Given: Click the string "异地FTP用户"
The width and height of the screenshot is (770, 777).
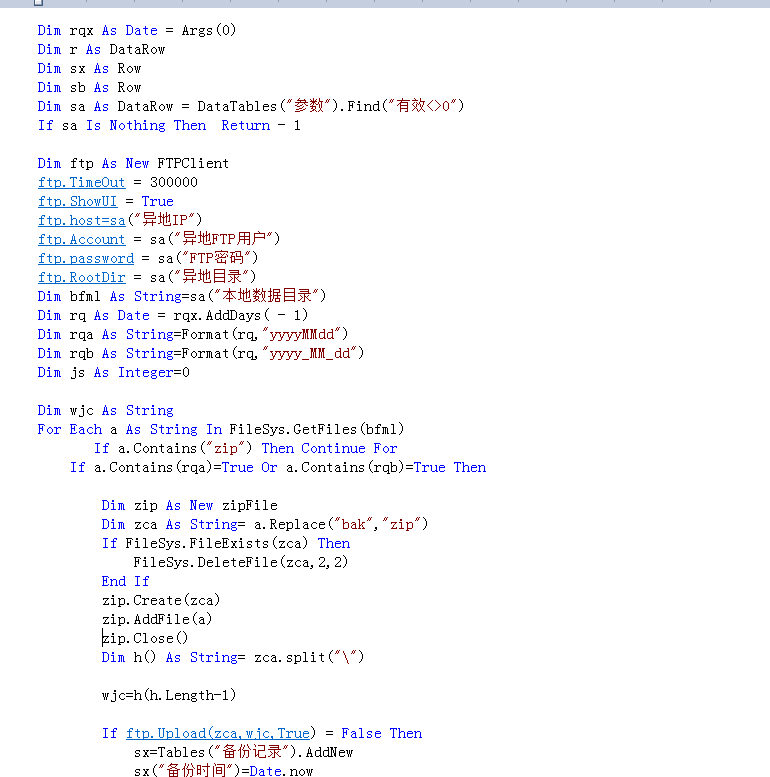Looking at the screenshot, I should (x=224, y=239).
